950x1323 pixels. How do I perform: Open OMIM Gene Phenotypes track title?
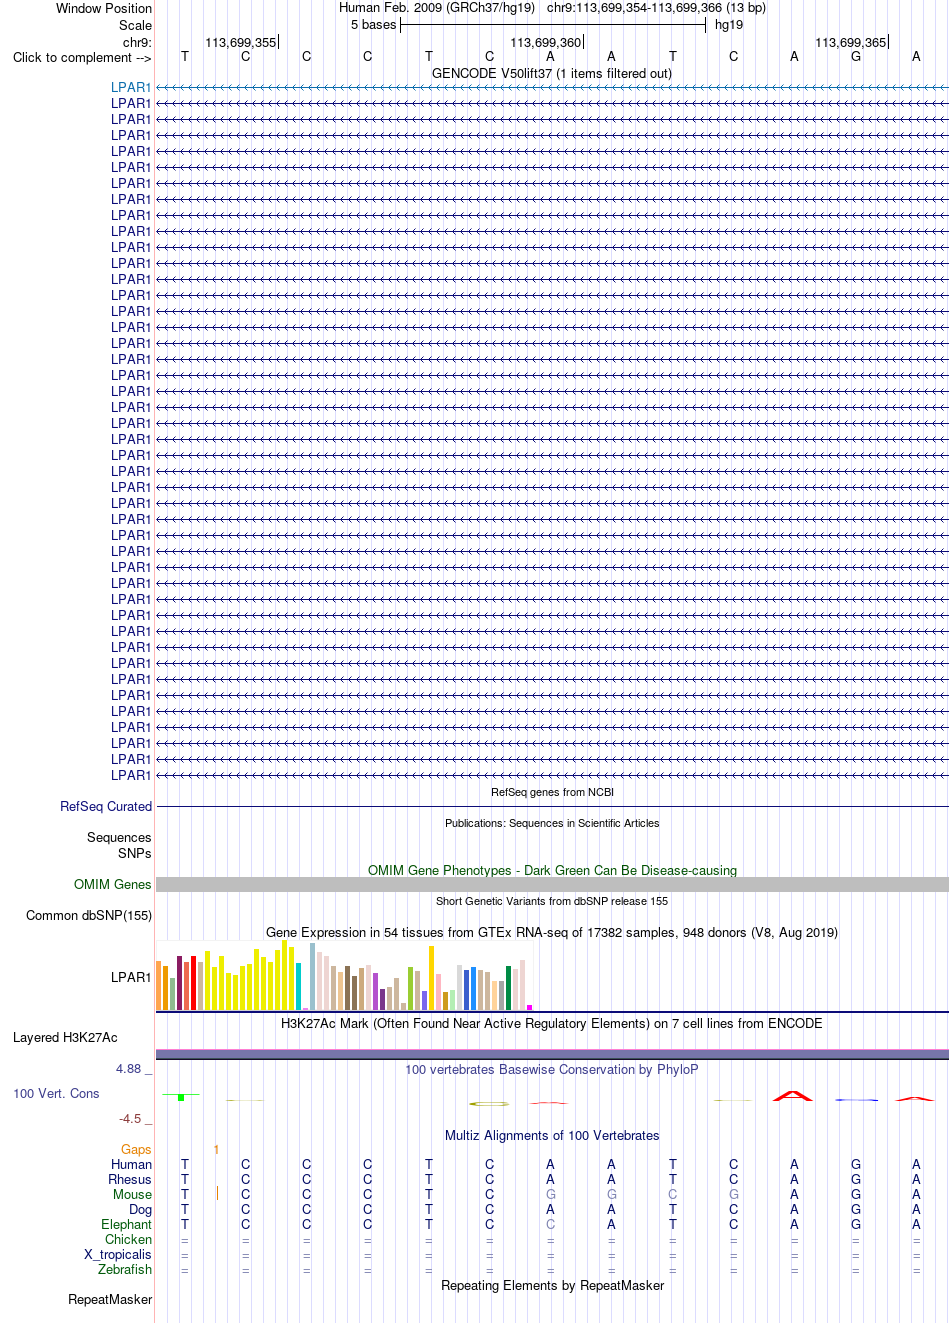pos(552,870)
